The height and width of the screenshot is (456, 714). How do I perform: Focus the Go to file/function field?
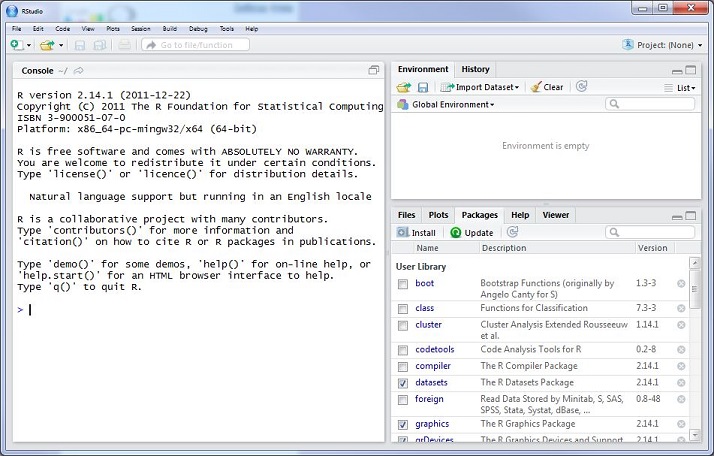click(195, 45)
